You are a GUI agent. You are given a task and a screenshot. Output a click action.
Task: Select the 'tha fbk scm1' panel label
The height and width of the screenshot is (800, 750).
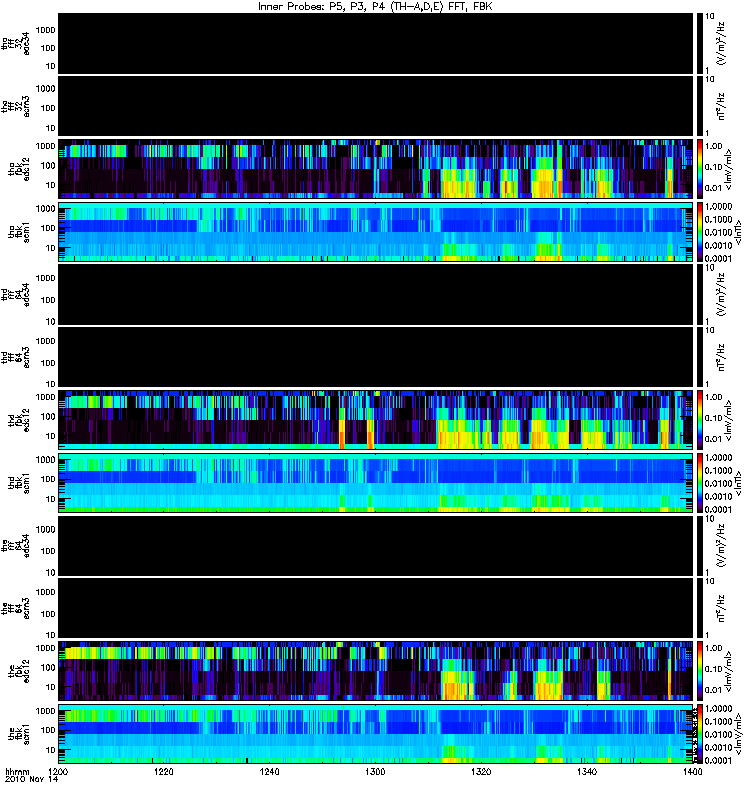pos(19,233)
